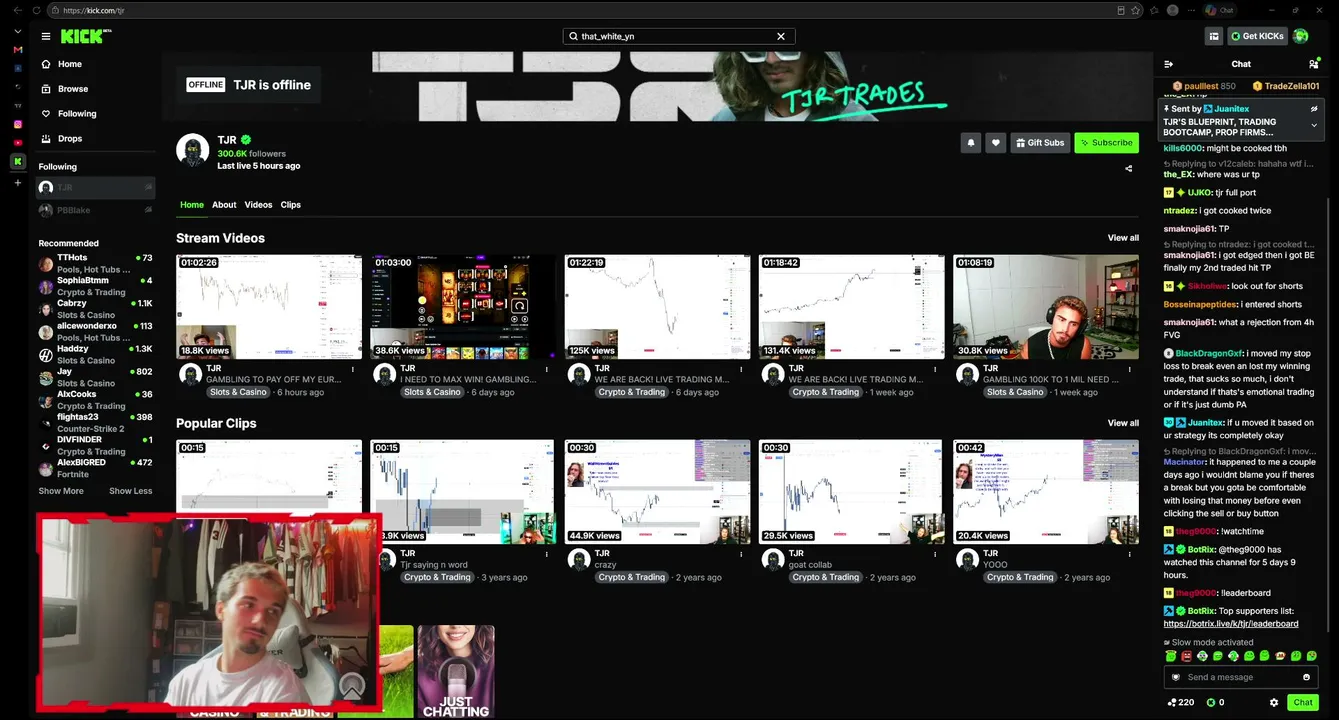1339x720 pixels.
Task: Open Gmail from the browser's vertical tab strip
Action: tap(18, 50)
